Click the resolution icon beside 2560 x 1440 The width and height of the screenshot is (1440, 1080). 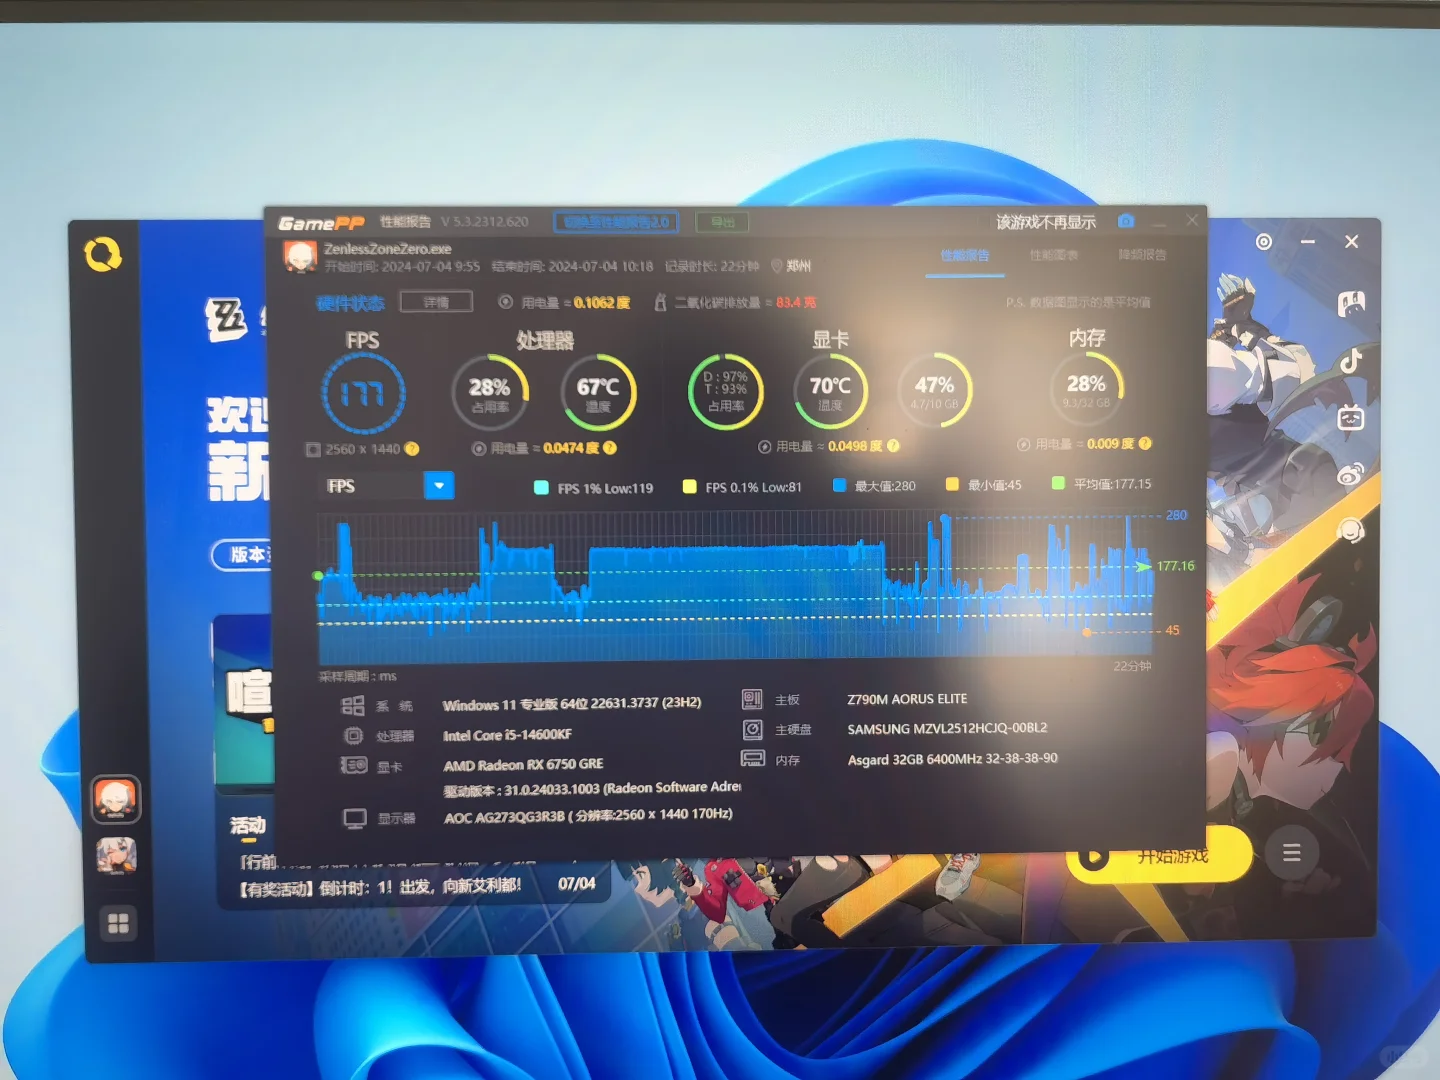pyautogui.click(x=313, y=450)
